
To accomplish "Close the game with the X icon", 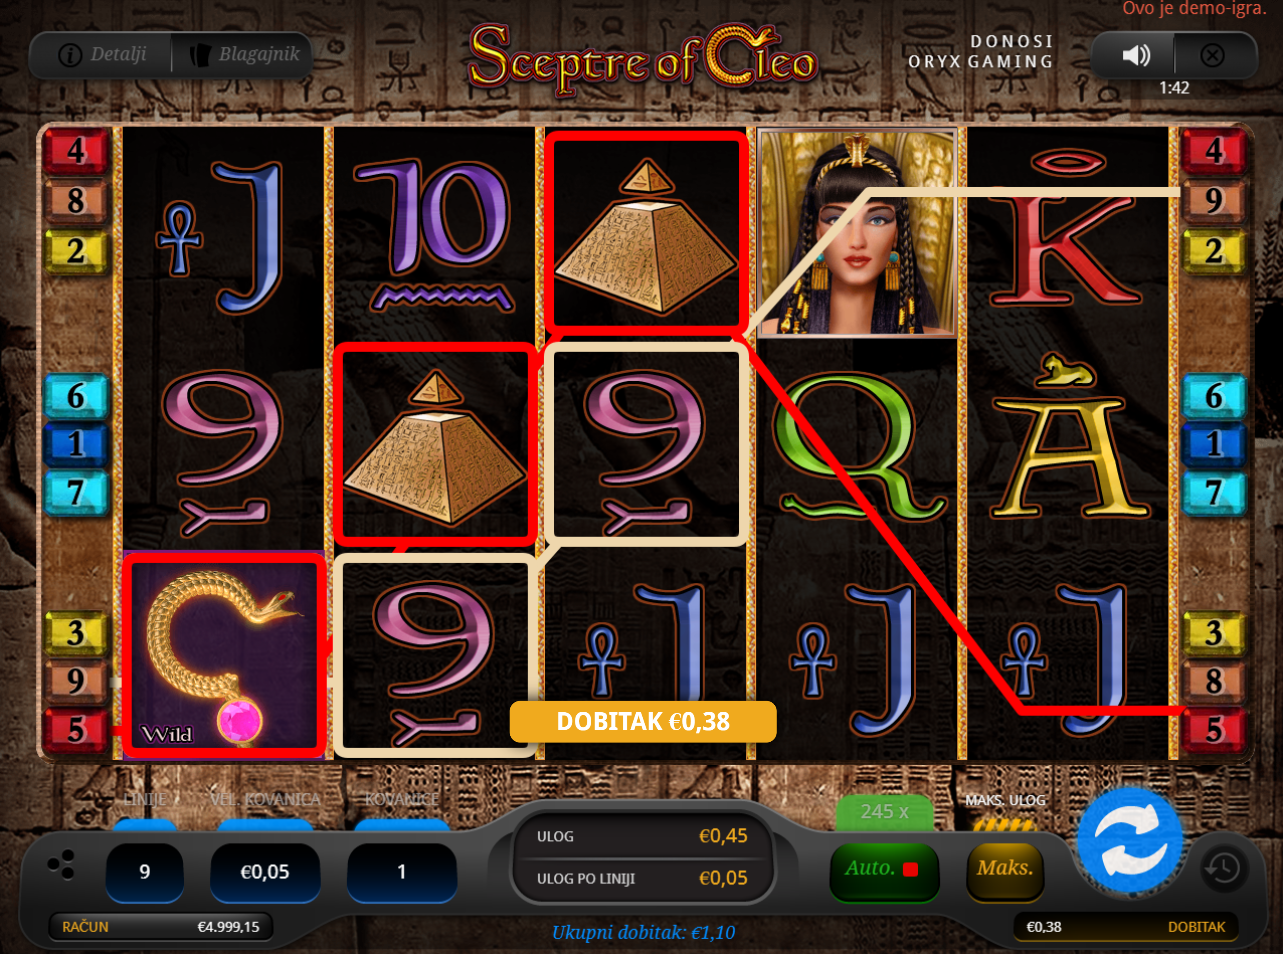I will (x=1213, y=55).
